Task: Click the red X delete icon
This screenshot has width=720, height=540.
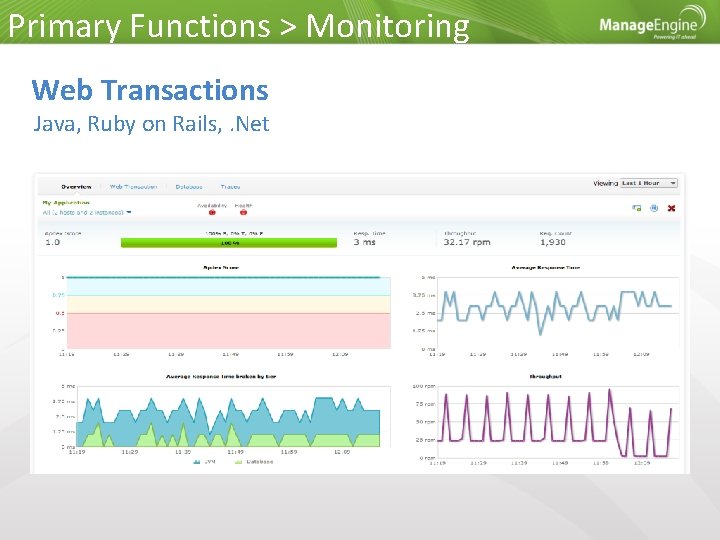Action: coord(671,208)
